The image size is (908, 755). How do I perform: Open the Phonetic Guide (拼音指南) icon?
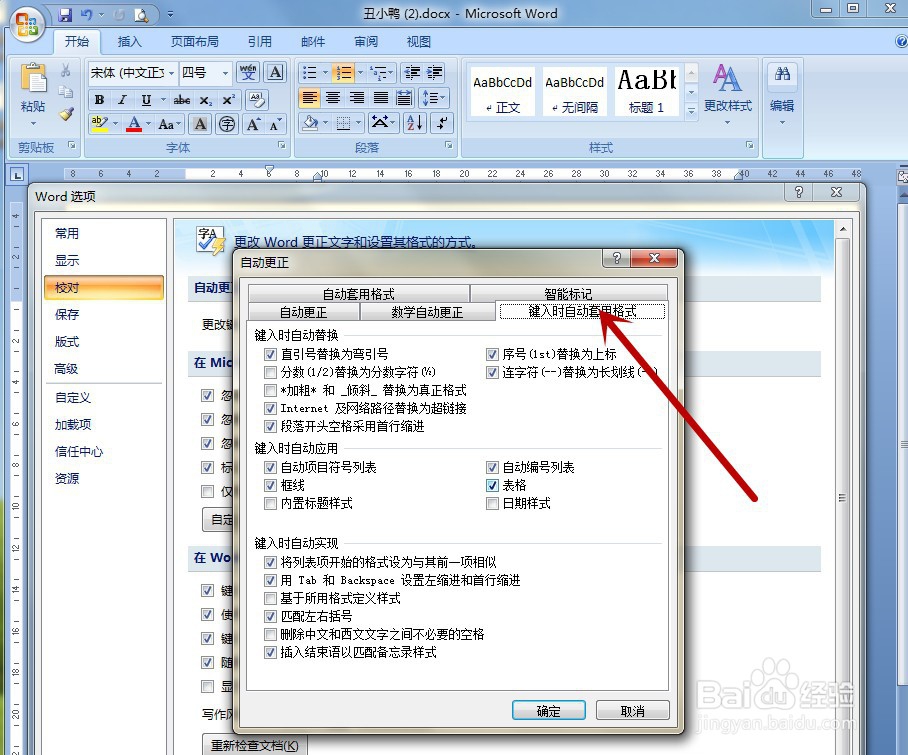[247, 73]
